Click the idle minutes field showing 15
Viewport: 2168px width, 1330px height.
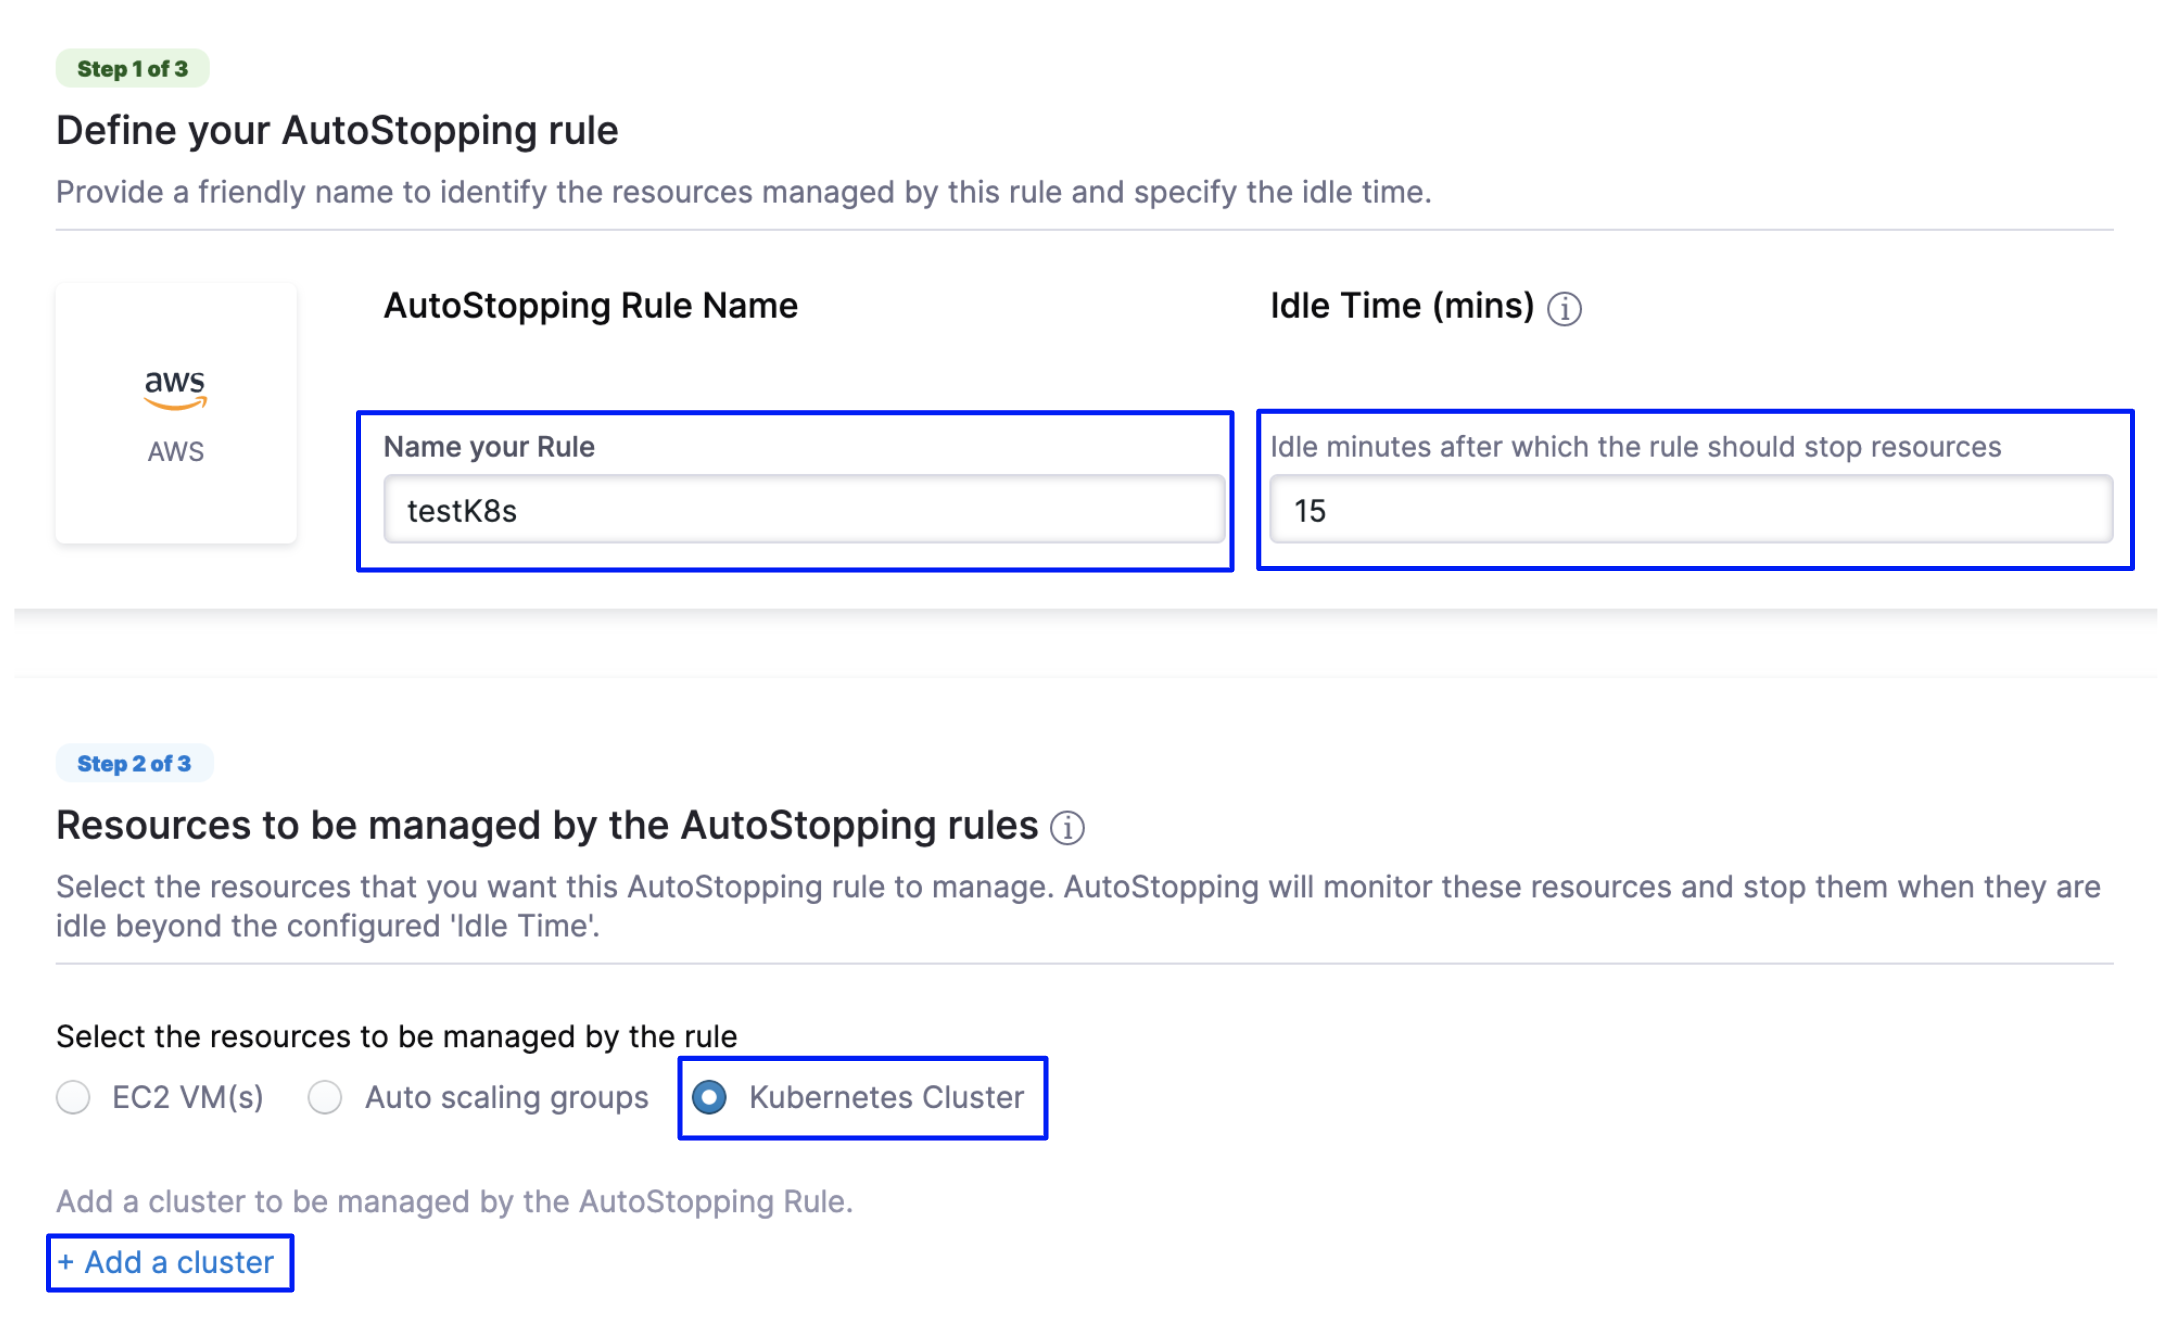(x=1691, y=510)
